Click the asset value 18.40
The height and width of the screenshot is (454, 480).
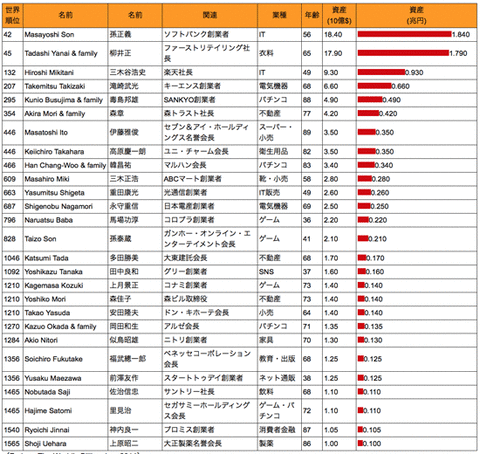pos(333,35)
